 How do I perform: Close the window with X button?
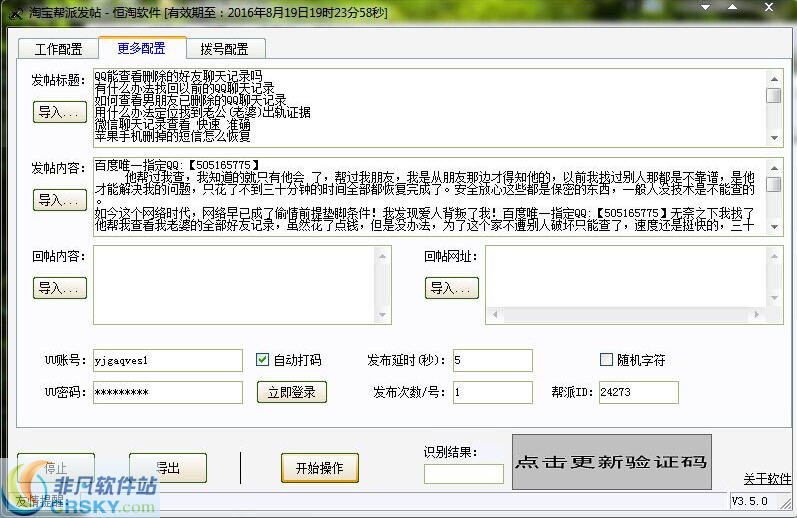tap(769, 7)
